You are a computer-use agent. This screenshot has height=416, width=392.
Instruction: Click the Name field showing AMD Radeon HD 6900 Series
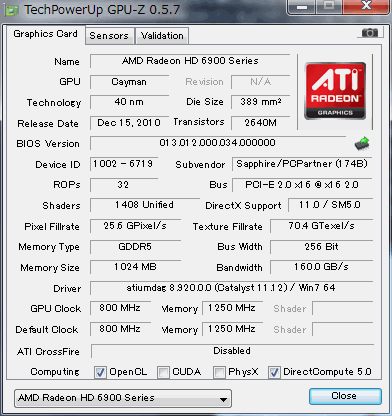[x=190, y=61]
